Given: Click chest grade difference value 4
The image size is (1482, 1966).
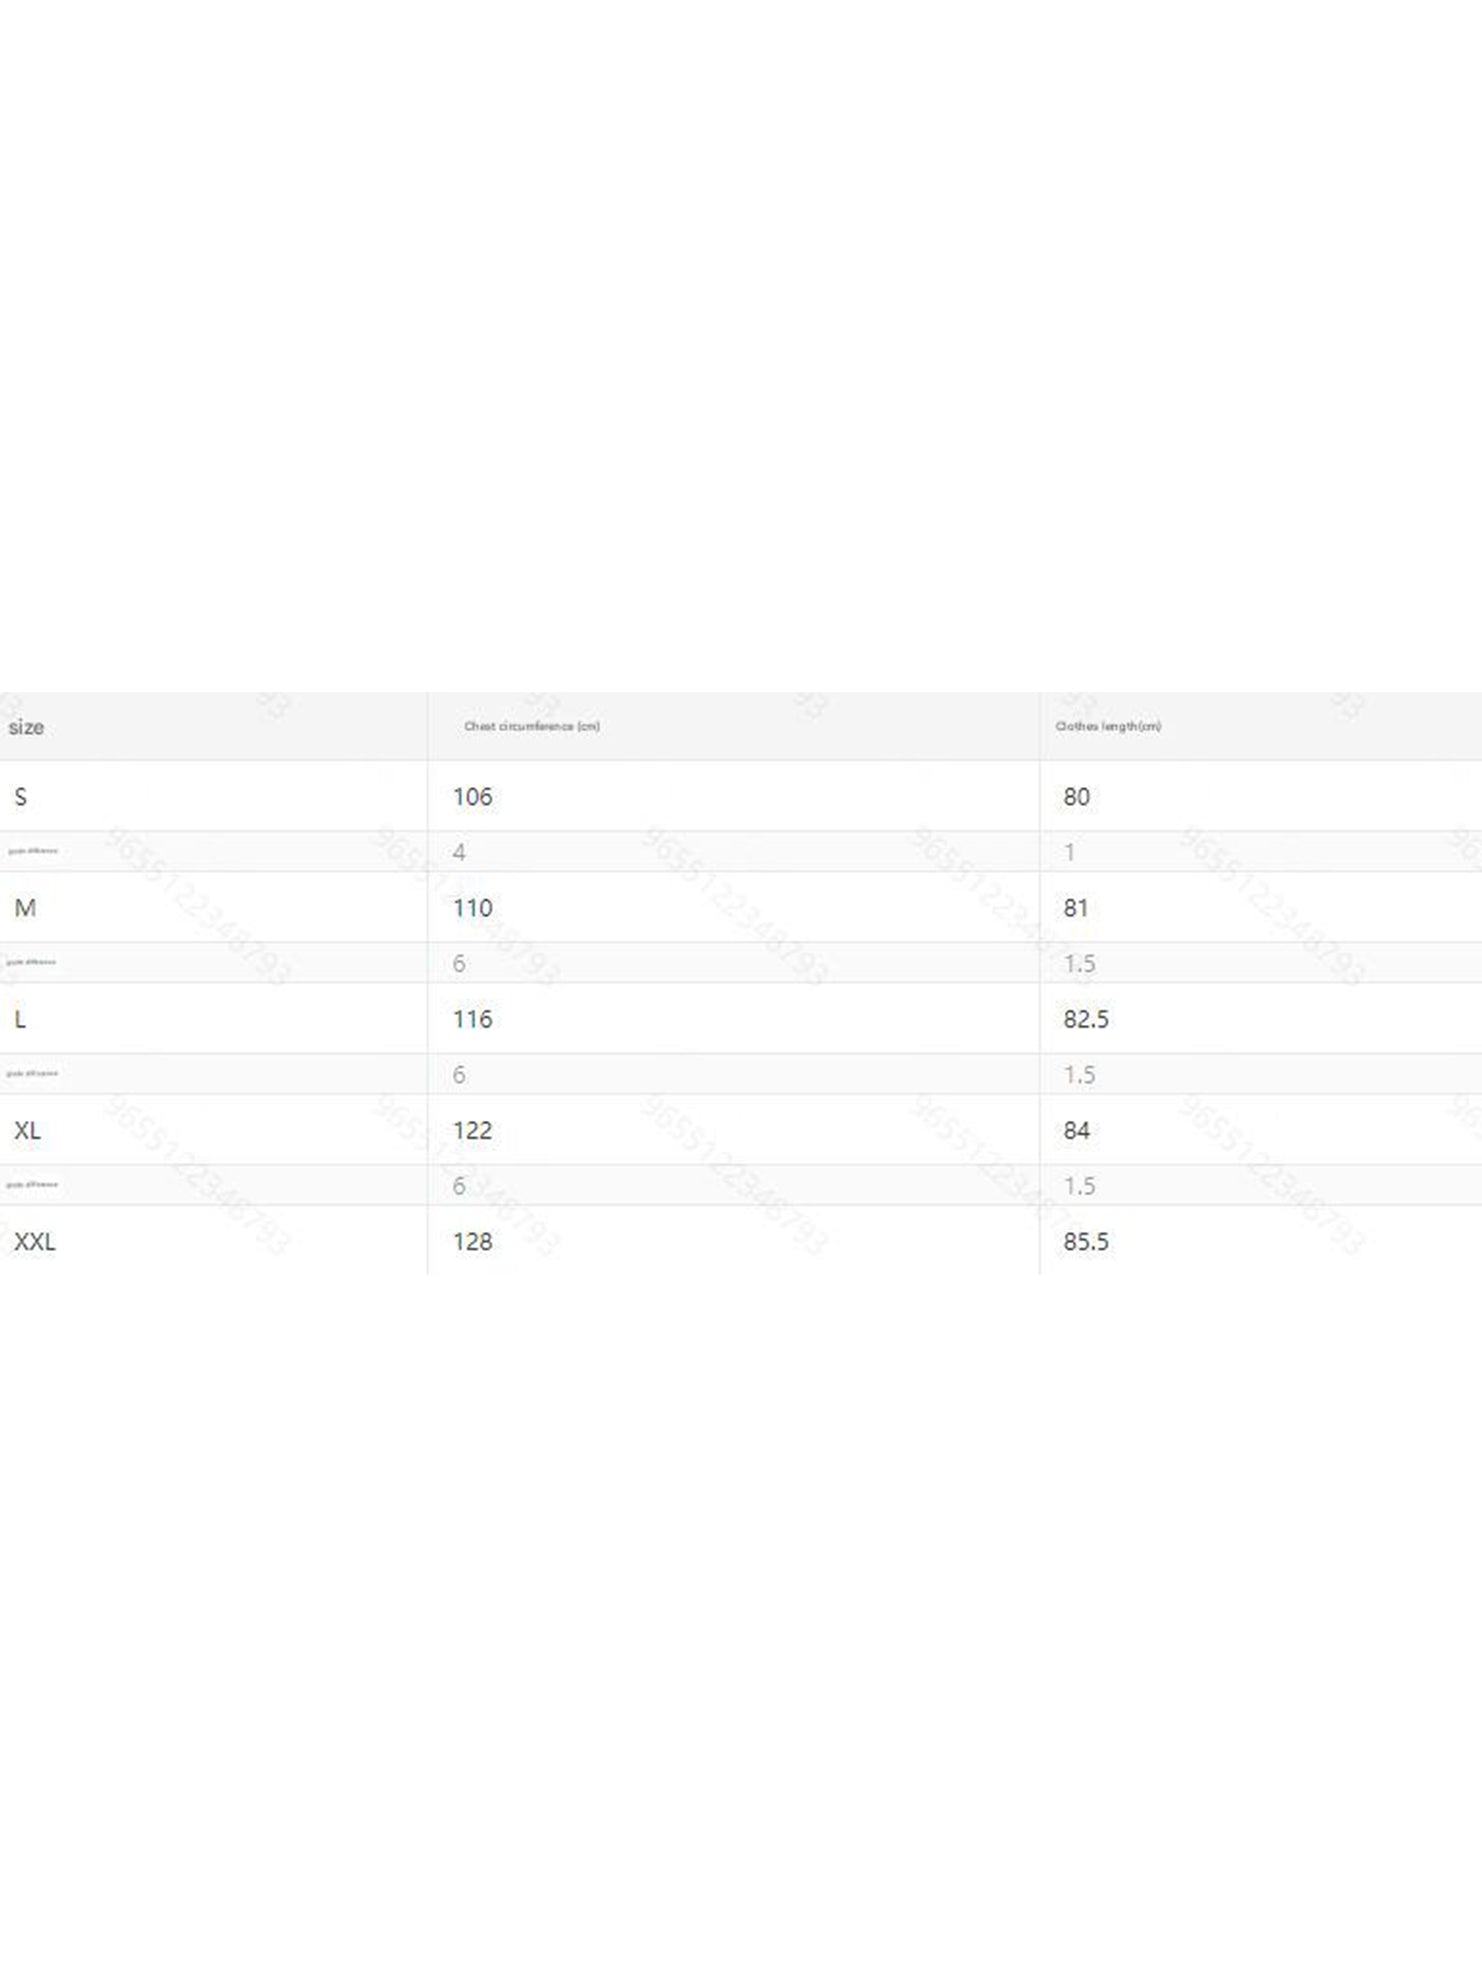Looking at the screenshot, I should click(459, 852).
